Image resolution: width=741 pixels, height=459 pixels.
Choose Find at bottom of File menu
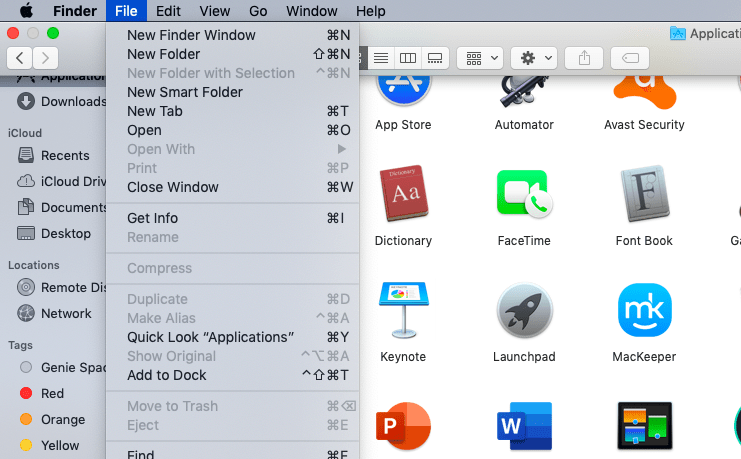233,454
